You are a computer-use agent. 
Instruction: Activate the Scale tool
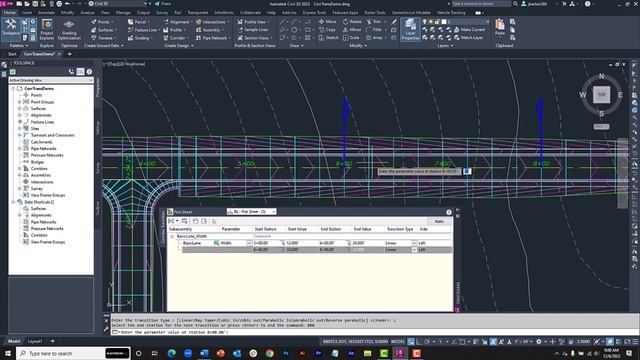pos(351,38)
